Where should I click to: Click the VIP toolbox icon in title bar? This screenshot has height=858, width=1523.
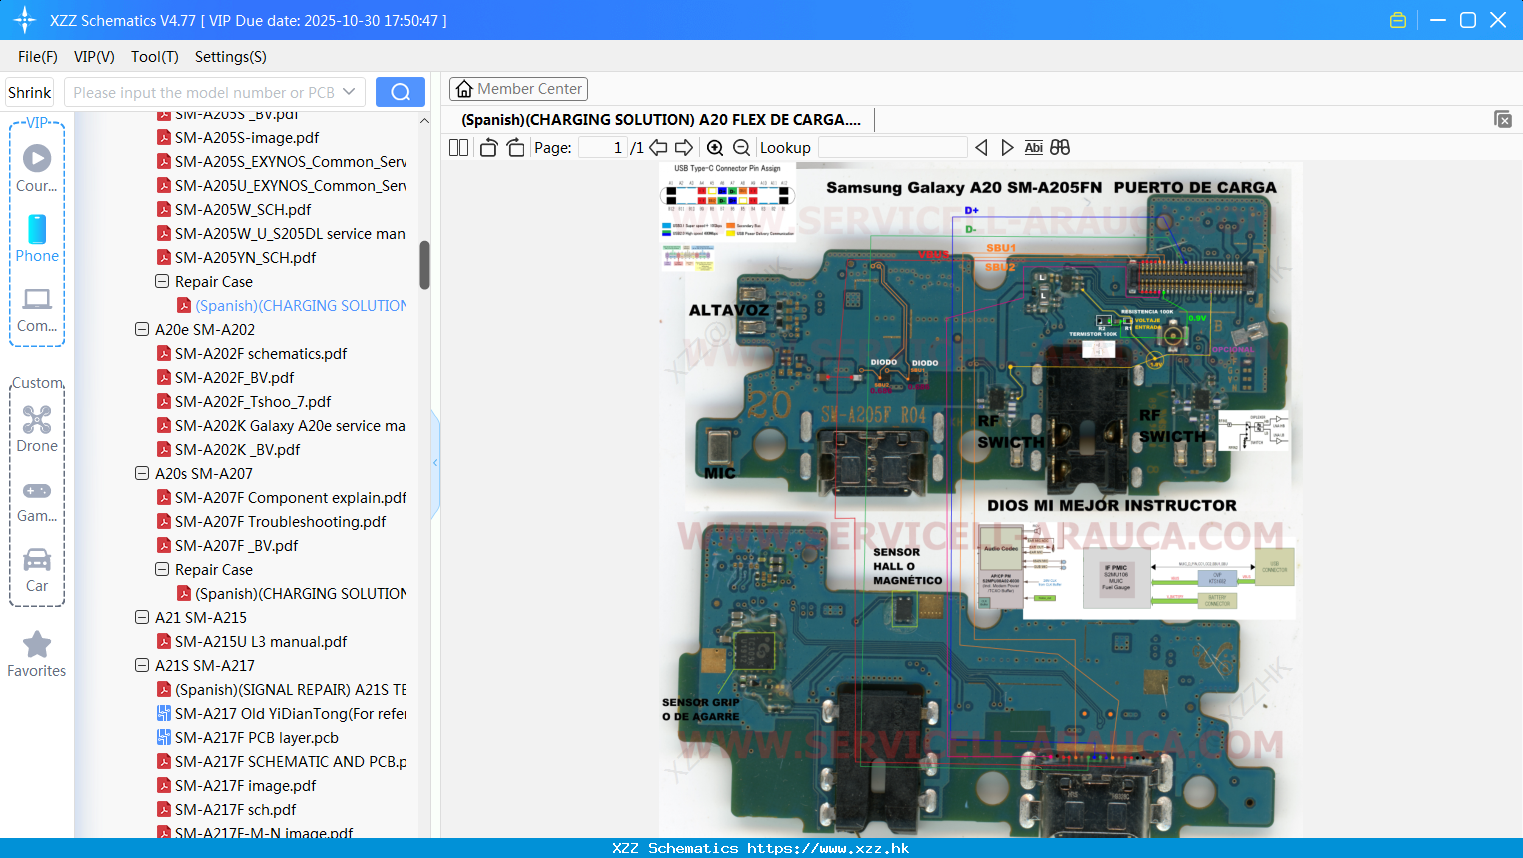click(1398, 20)
